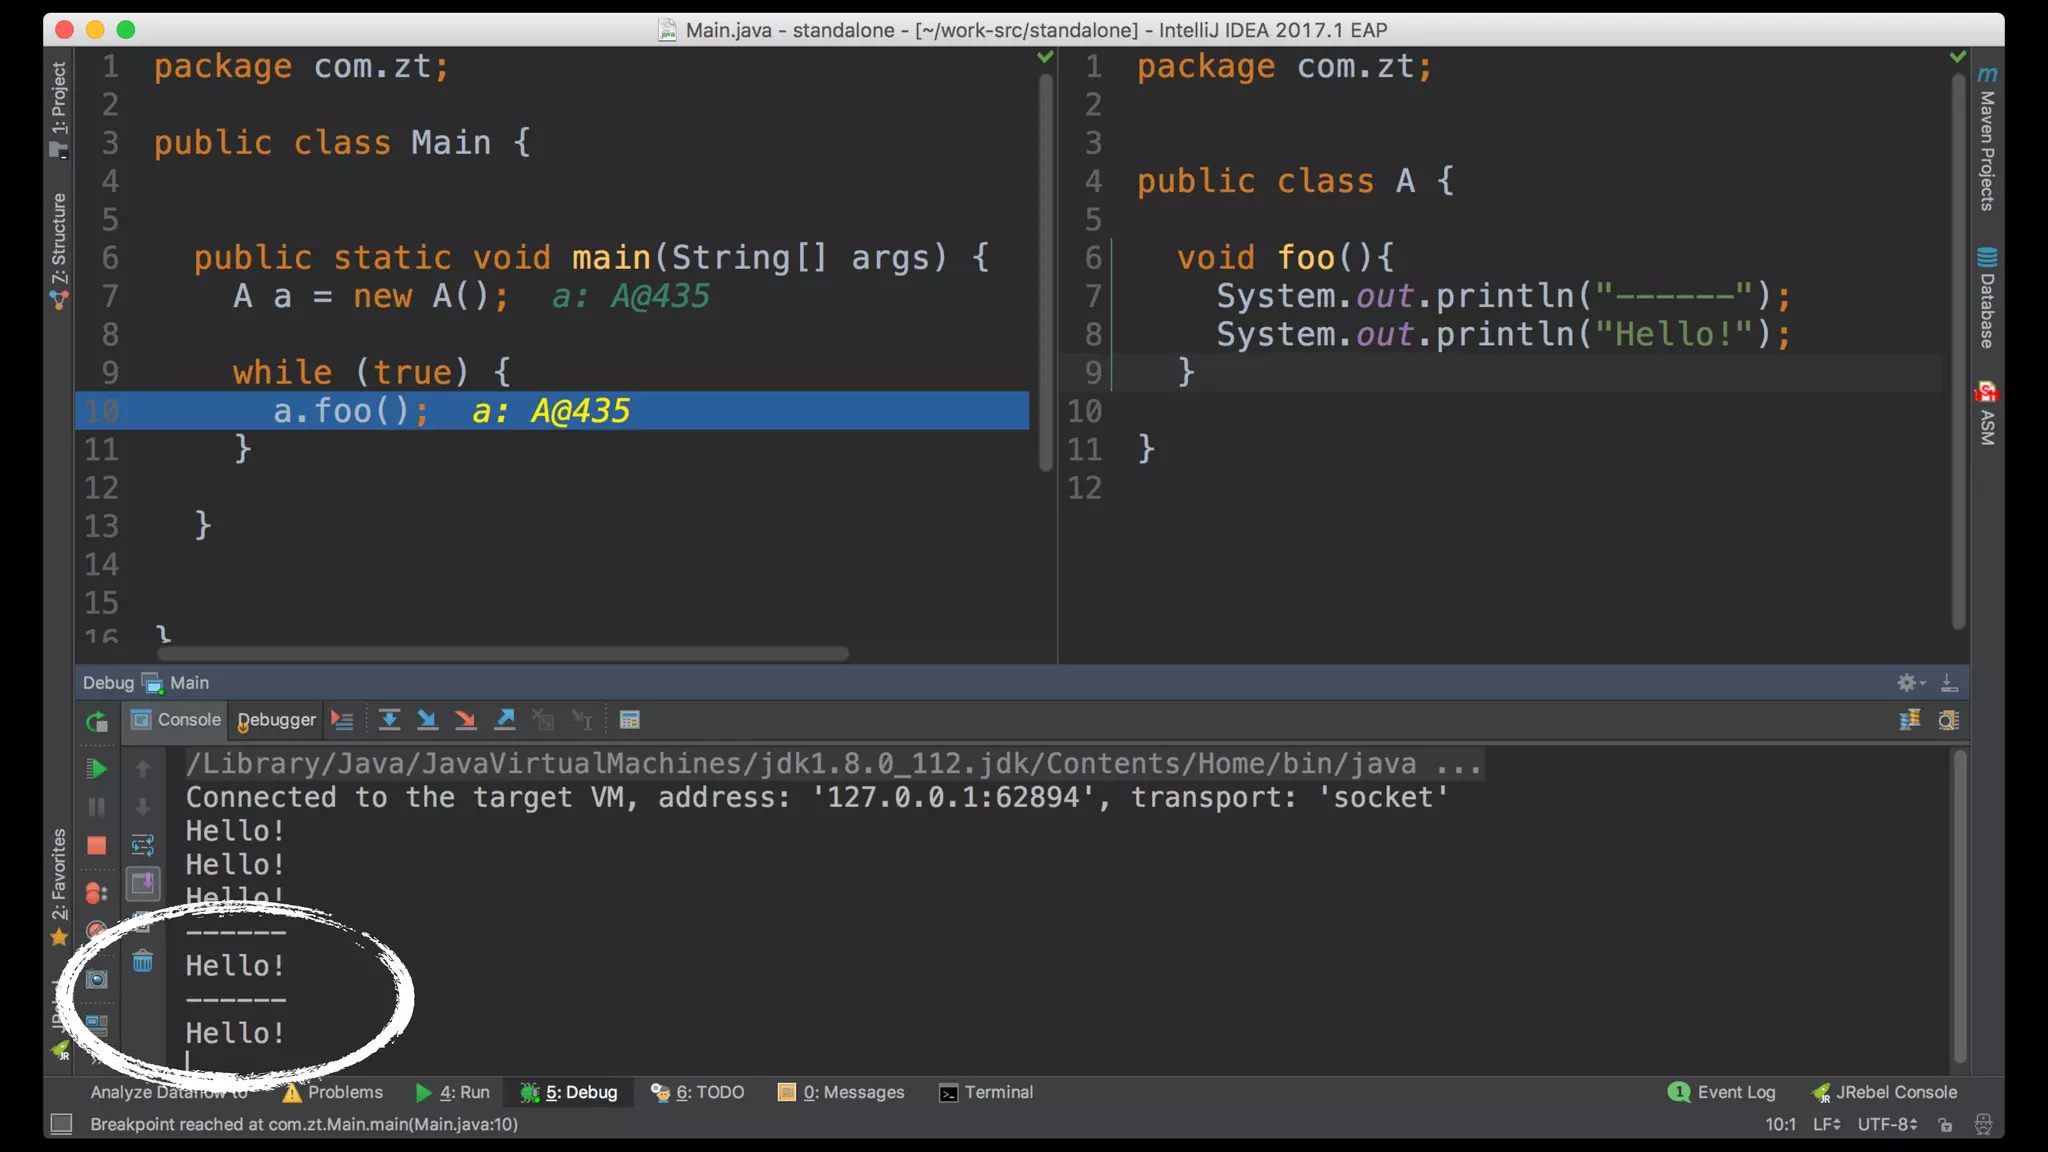Toggle scroll to the end of console
The height and width of the screenshot is (1152, 2048).
[143, 883]
